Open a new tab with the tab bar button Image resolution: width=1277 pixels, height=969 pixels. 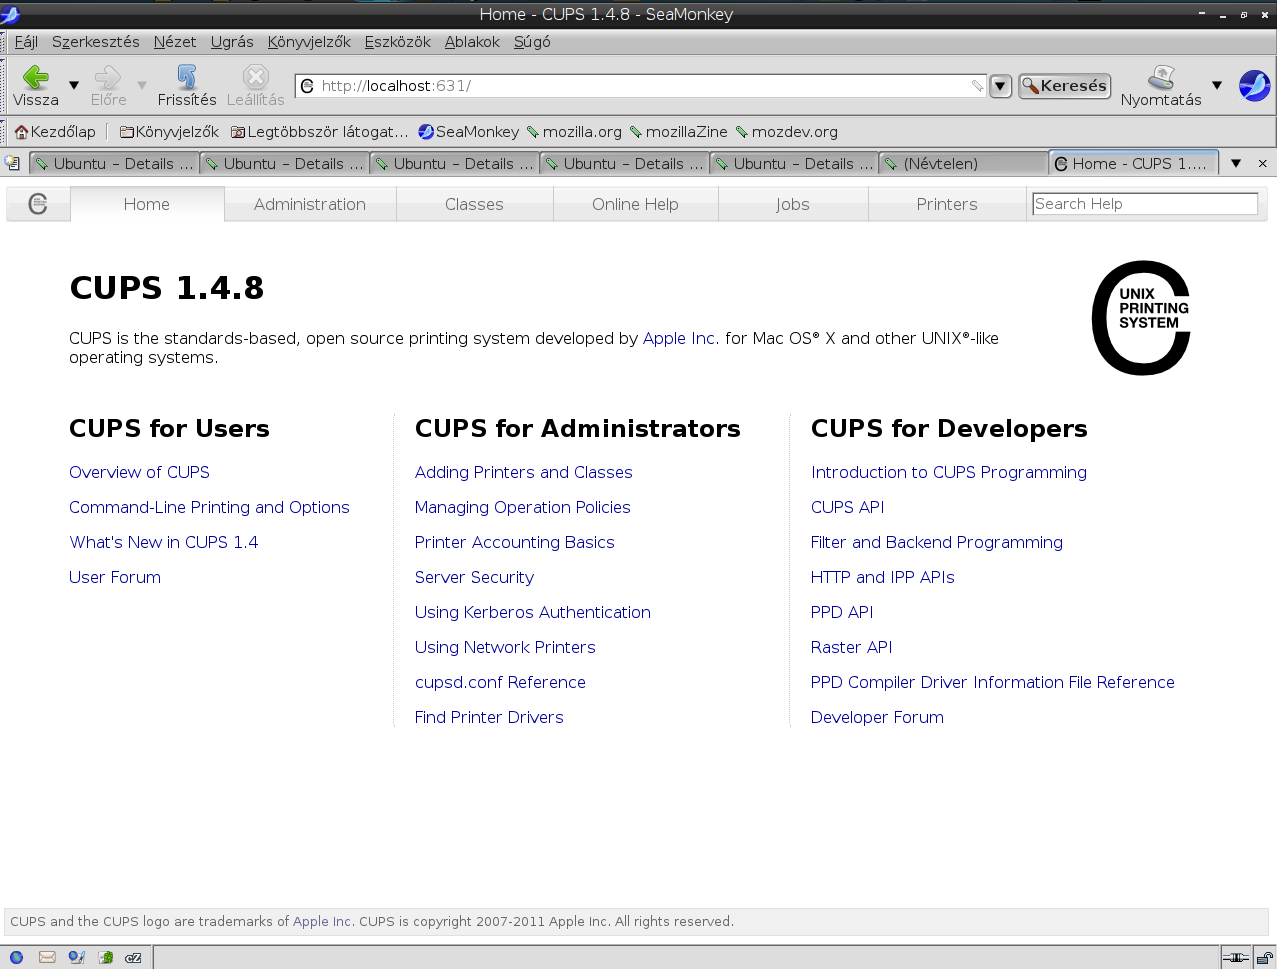coord(12,163)
